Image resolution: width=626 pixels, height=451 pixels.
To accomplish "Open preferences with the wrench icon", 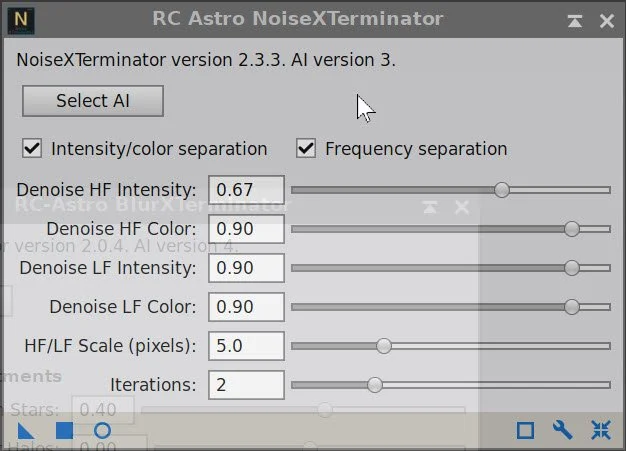I will click(x=563, y=430).
